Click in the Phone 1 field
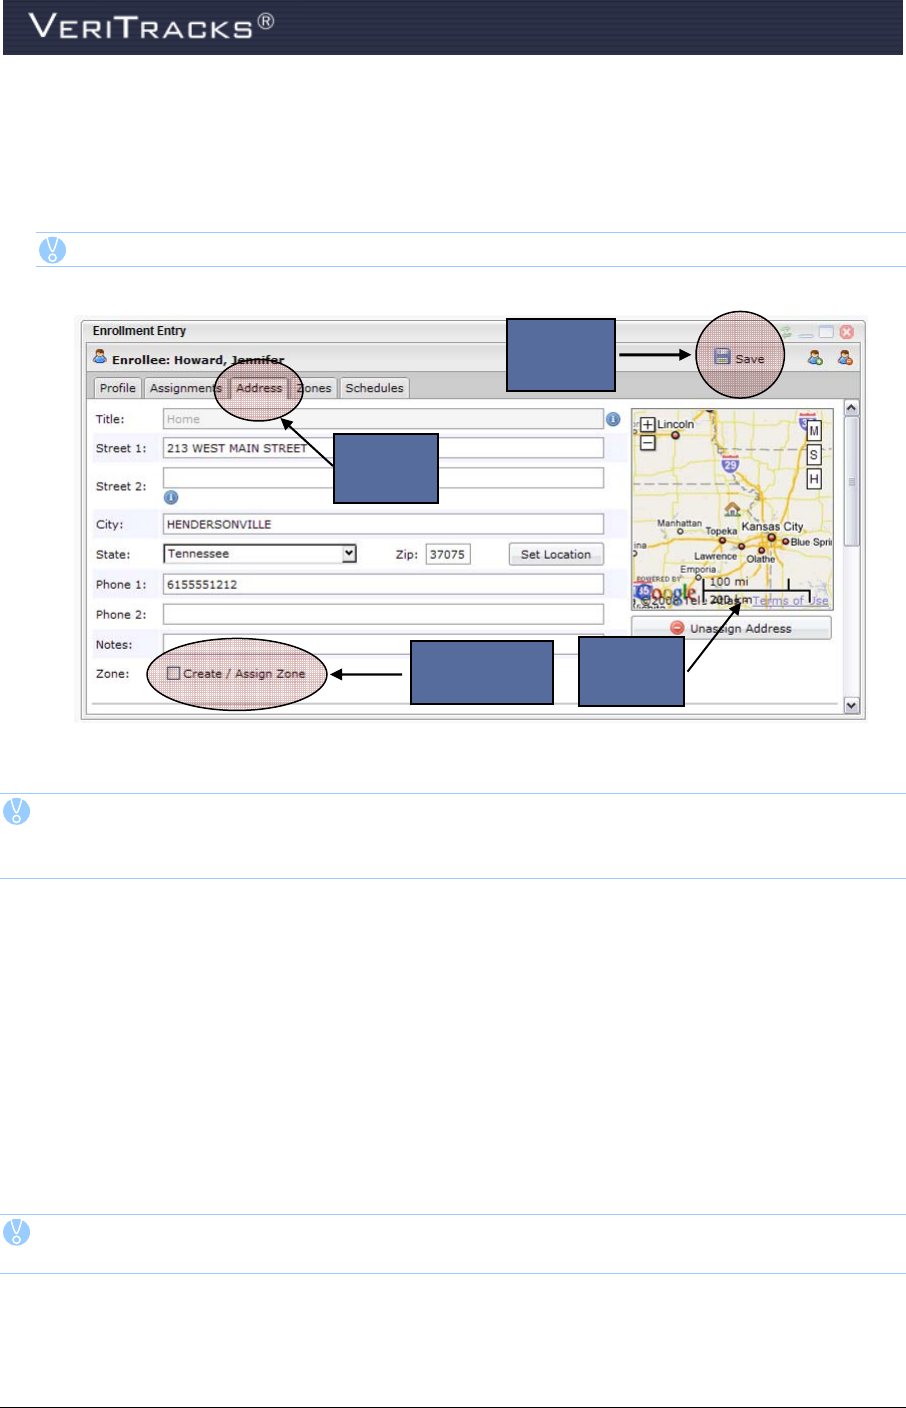The width and height of the screenshot is (906, 1408). [383, 584]
